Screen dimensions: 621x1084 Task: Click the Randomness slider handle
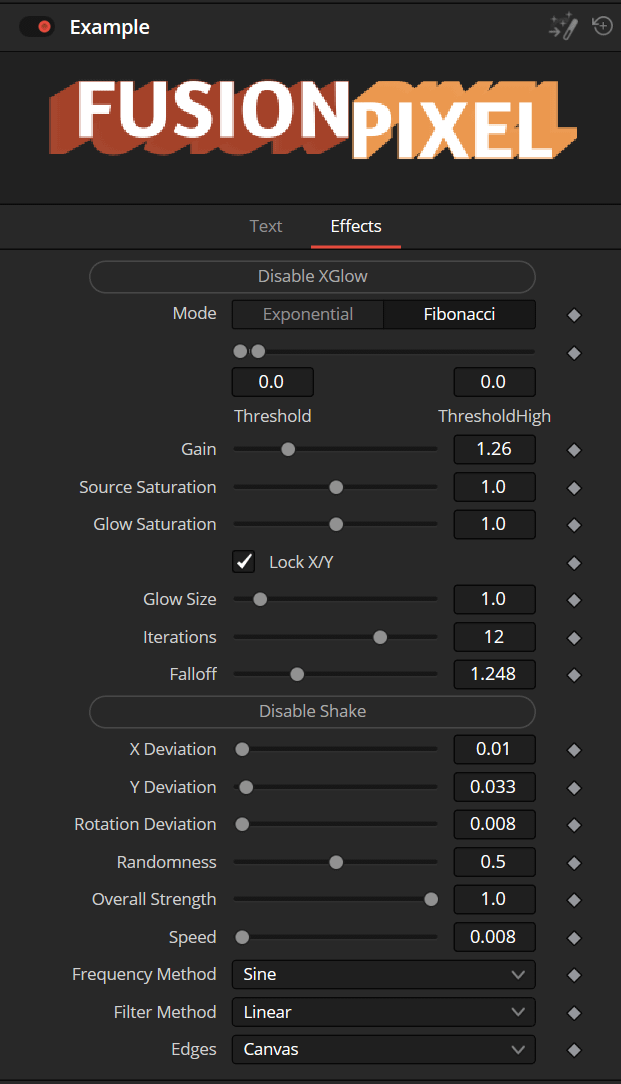[336, 863]
